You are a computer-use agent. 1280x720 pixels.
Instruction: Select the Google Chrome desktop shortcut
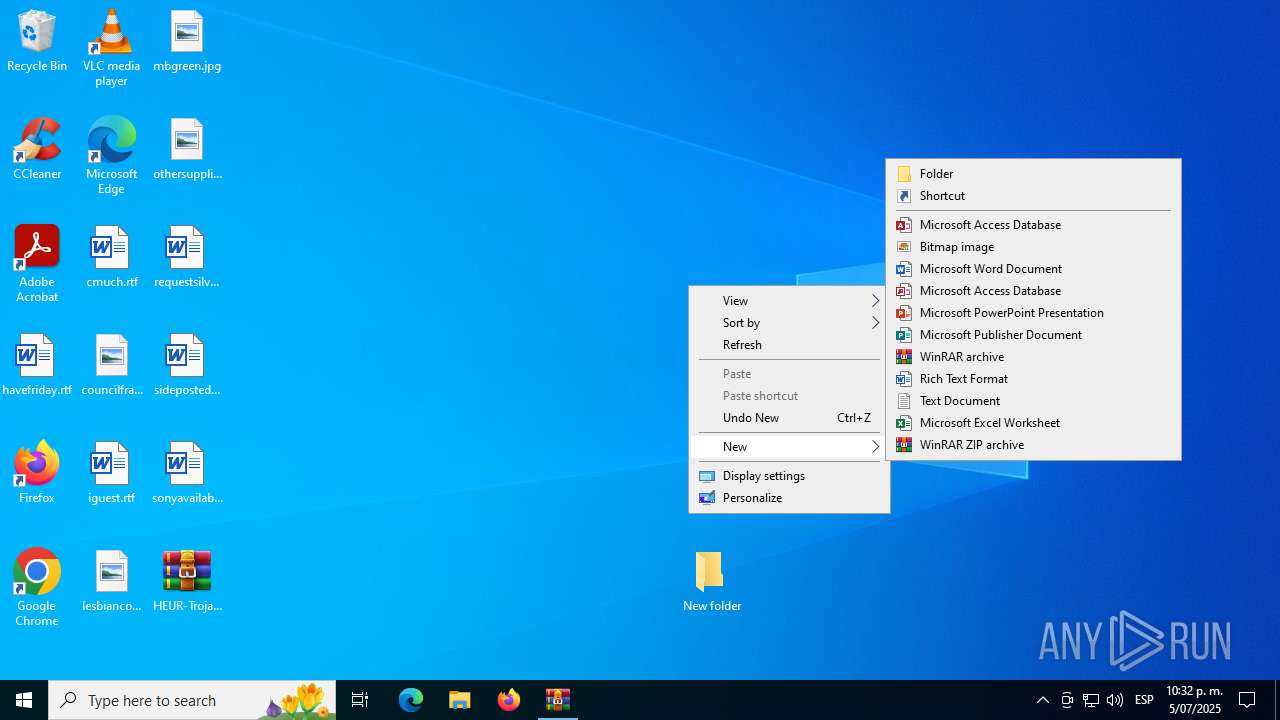click(37, 588)
